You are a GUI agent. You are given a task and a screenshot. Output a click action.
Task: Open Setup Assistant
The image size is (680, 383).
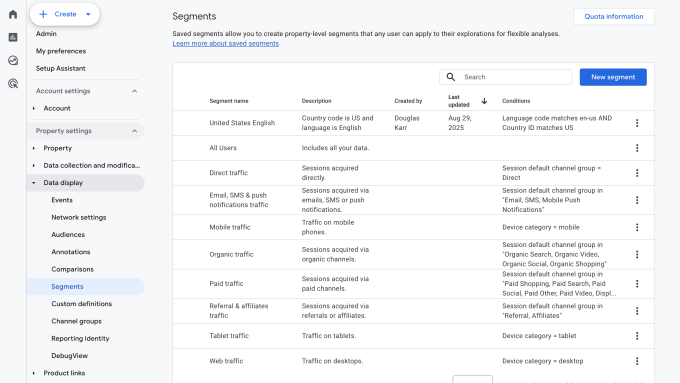point(60,69)
